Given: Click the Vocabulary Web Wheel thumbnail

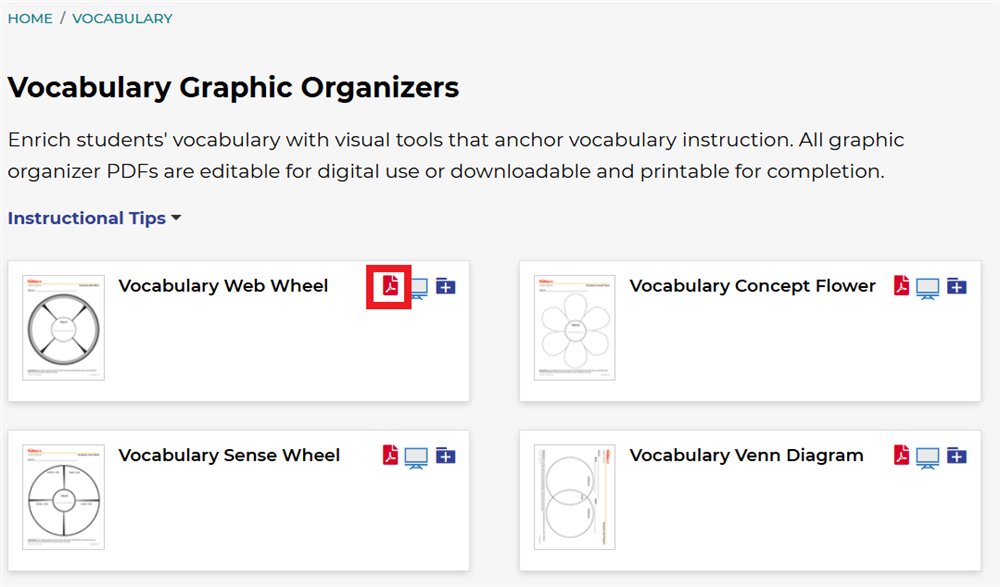Looking at the screenshot, I should (x=63, y=328).
